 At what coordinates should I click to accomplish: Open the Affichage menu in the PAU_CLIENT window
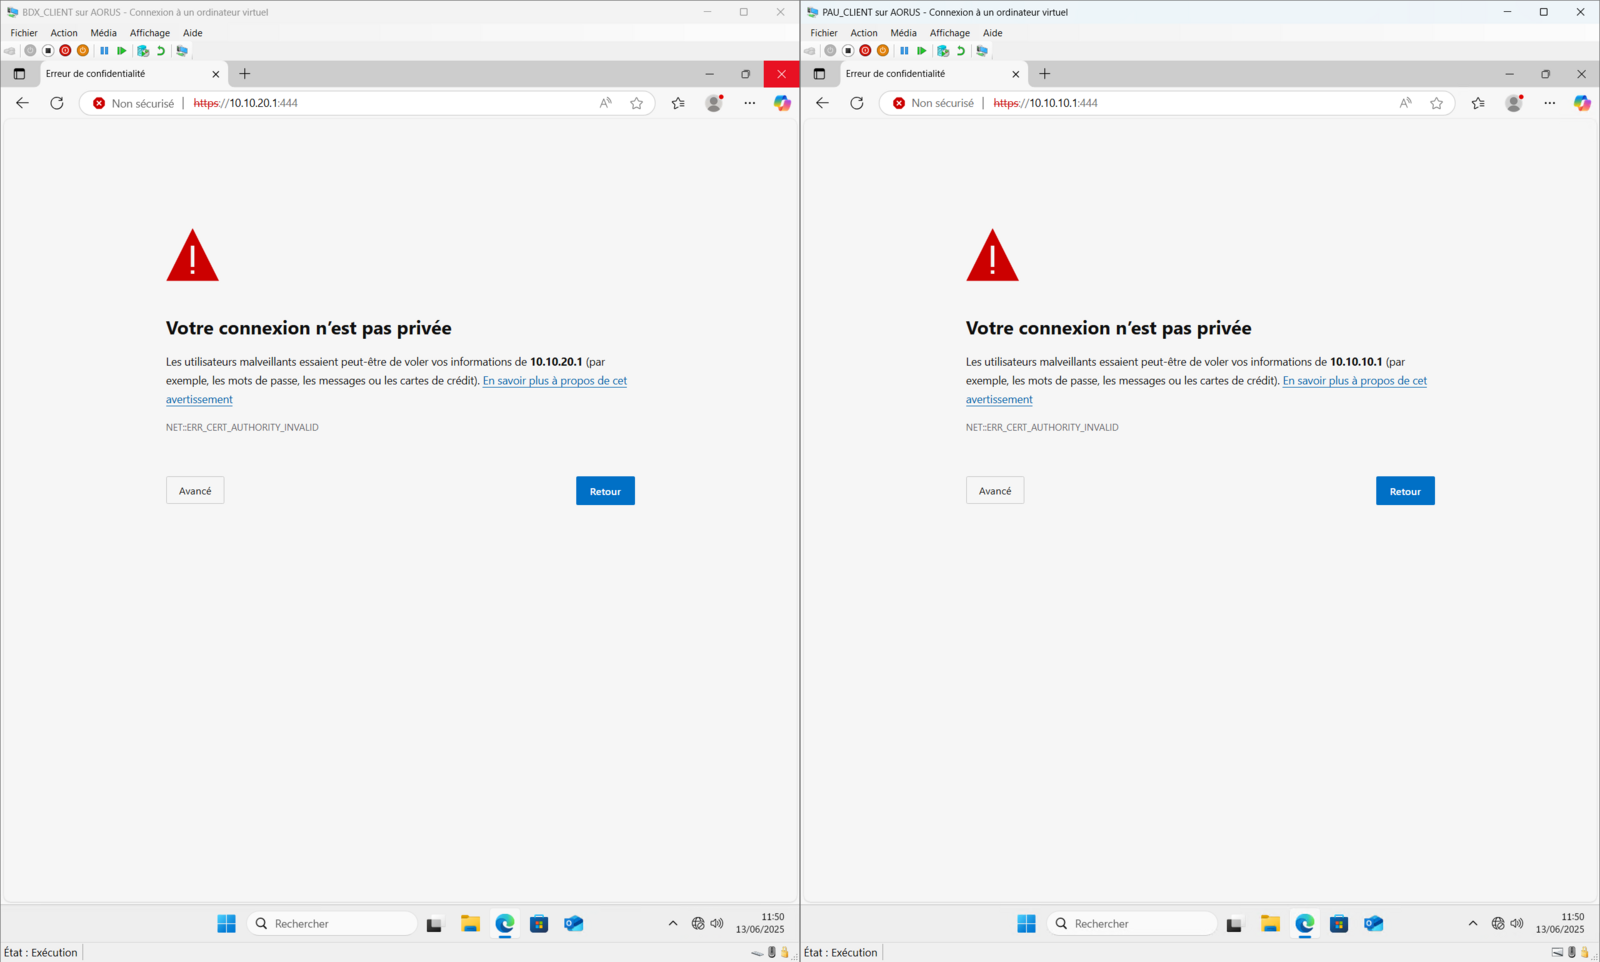pos(949,33)
